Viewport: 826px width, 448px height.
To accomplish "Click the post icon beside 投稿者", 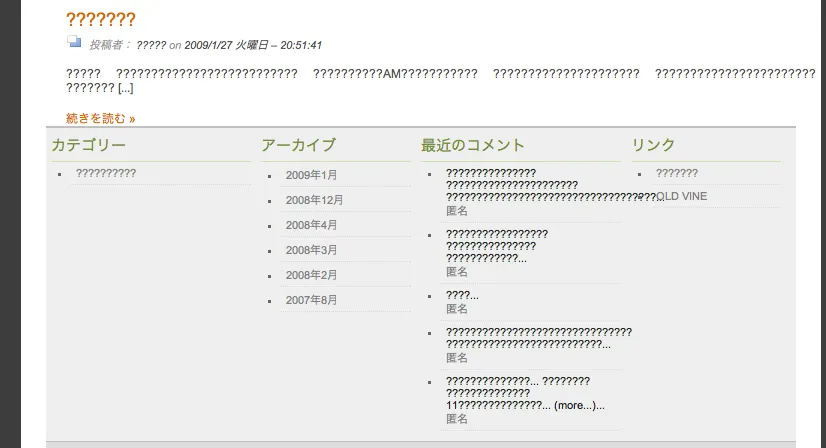I will click(x=74, y=42).
